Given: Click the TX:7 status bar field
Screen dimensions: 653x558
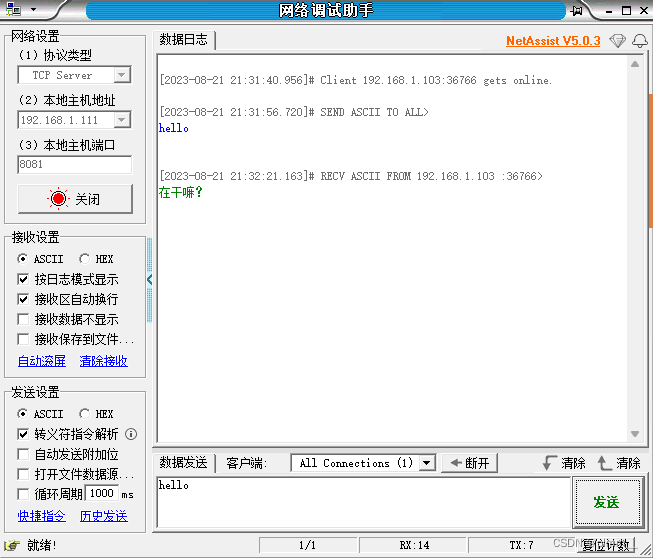Looking at the screenshot, I should 521,545.
